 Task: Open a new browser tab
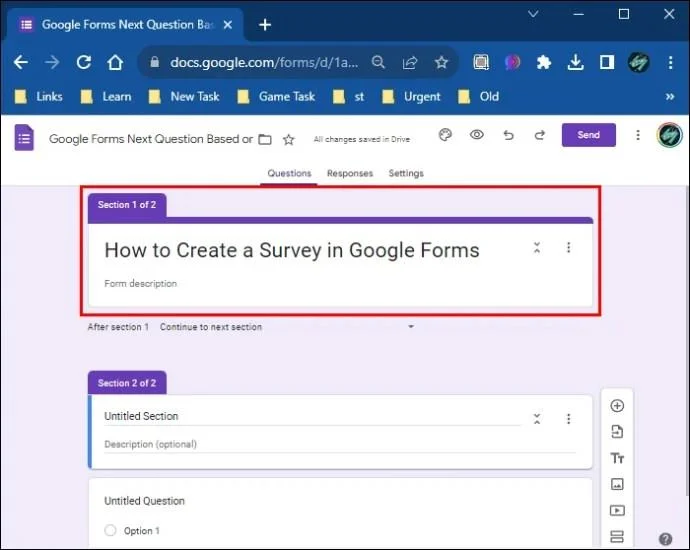pyautogui.click(x=265, y=25)
